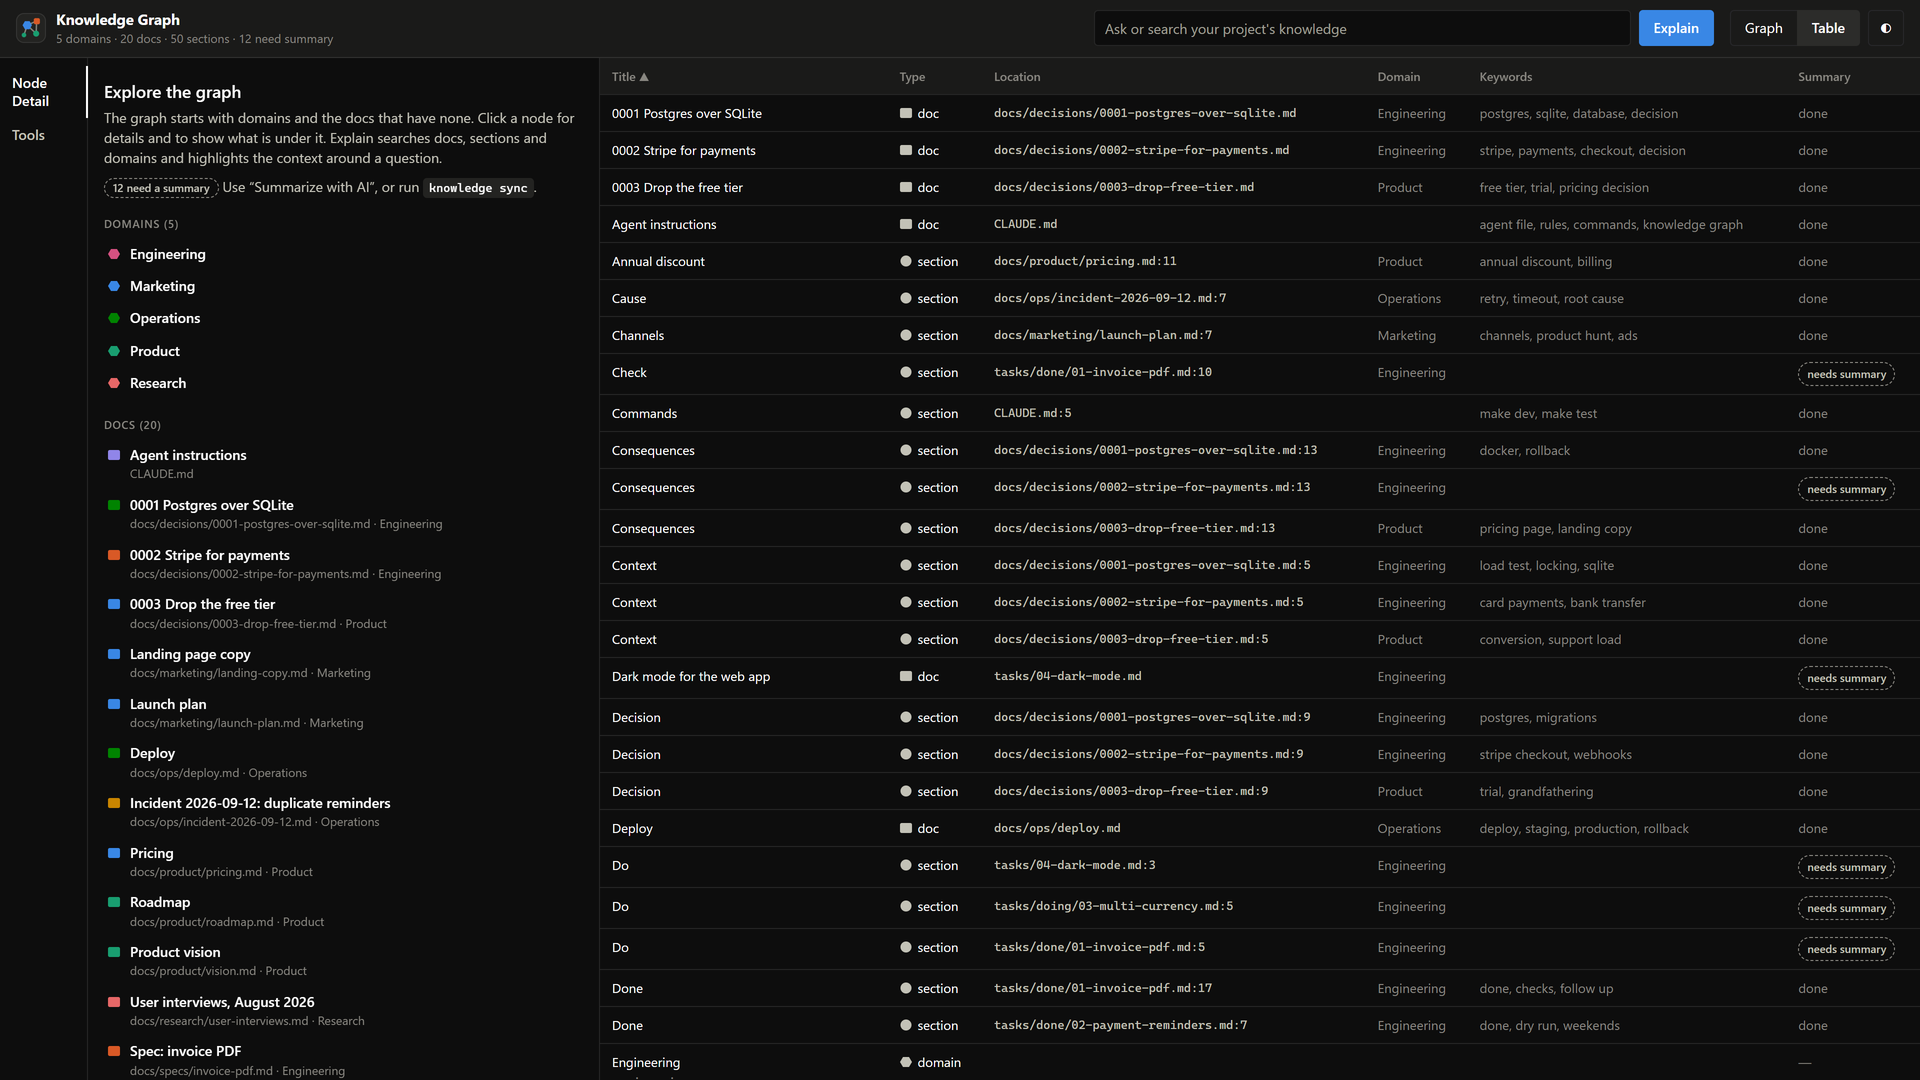This screenshot has height=1080, width=1920.
Task: Click needs summary badge on the Check row
Action: (1846, 374)
